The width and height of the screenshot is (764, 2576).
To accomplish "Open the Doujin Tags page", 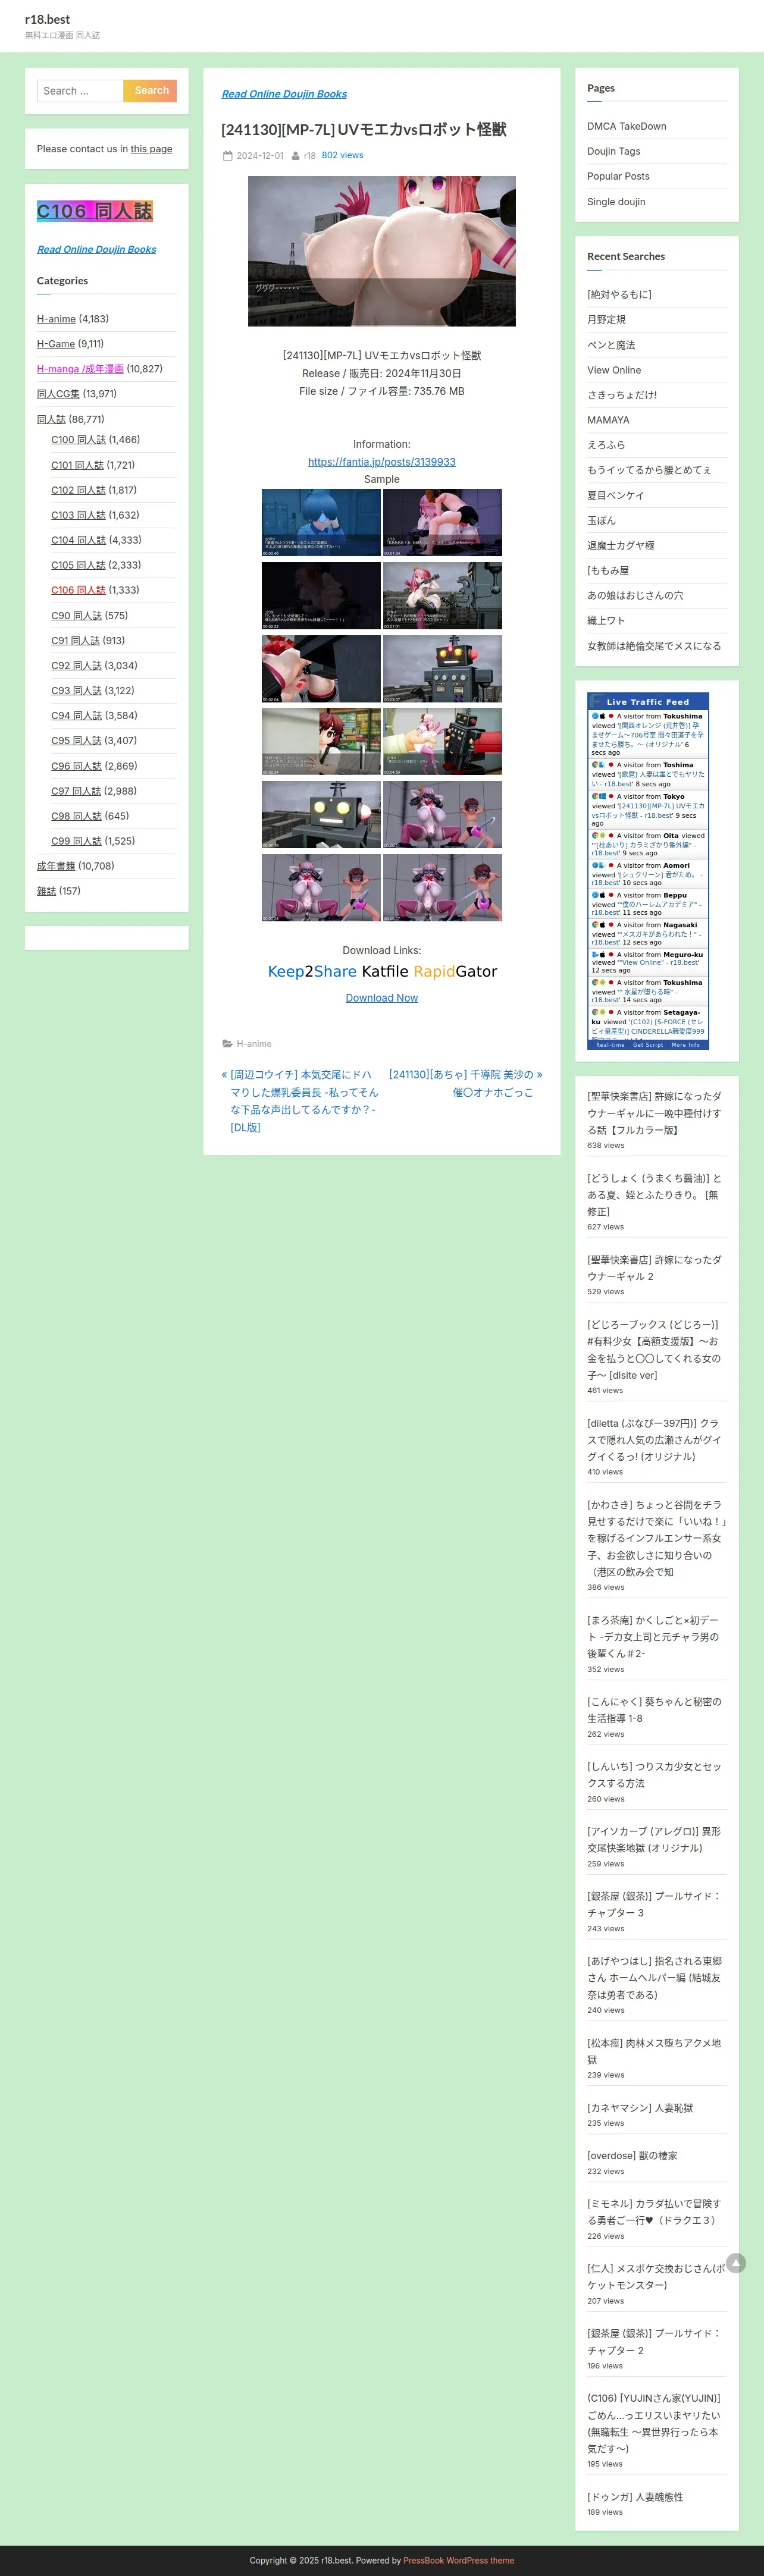I will (x=613, y=152).
